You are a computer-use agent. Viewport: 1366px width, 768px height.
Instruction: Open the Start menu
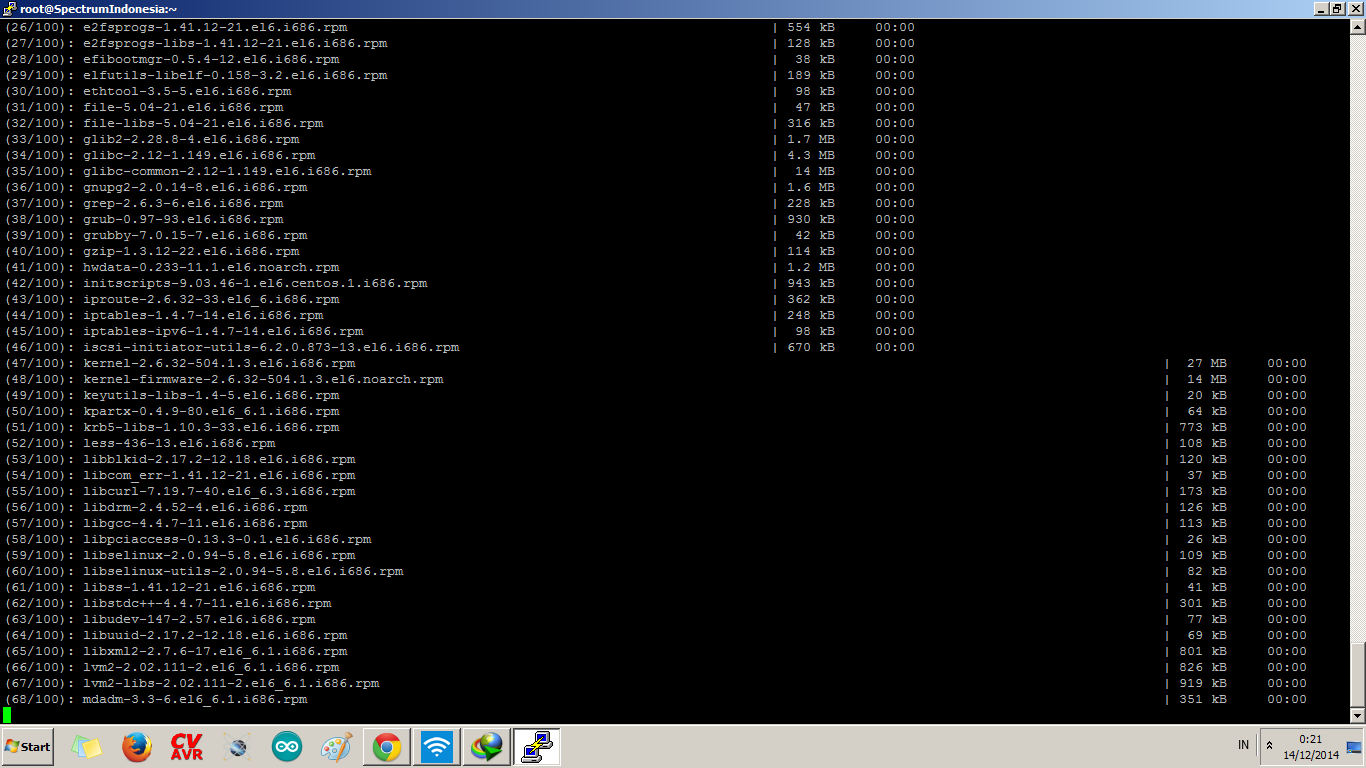[27, 747]
